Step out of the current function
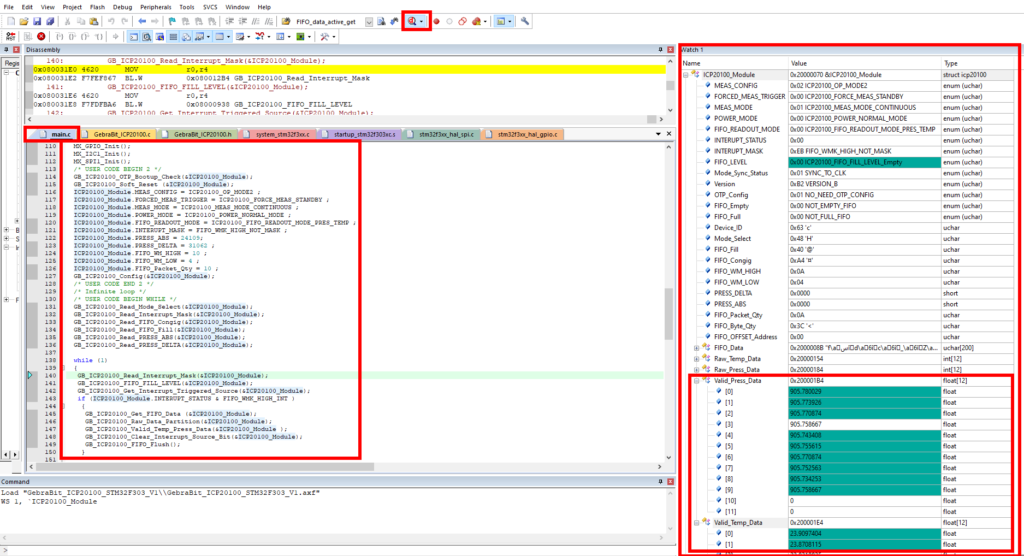Image resolution: width=1024 pixels, height=556 pixels. tap(85, 37)
